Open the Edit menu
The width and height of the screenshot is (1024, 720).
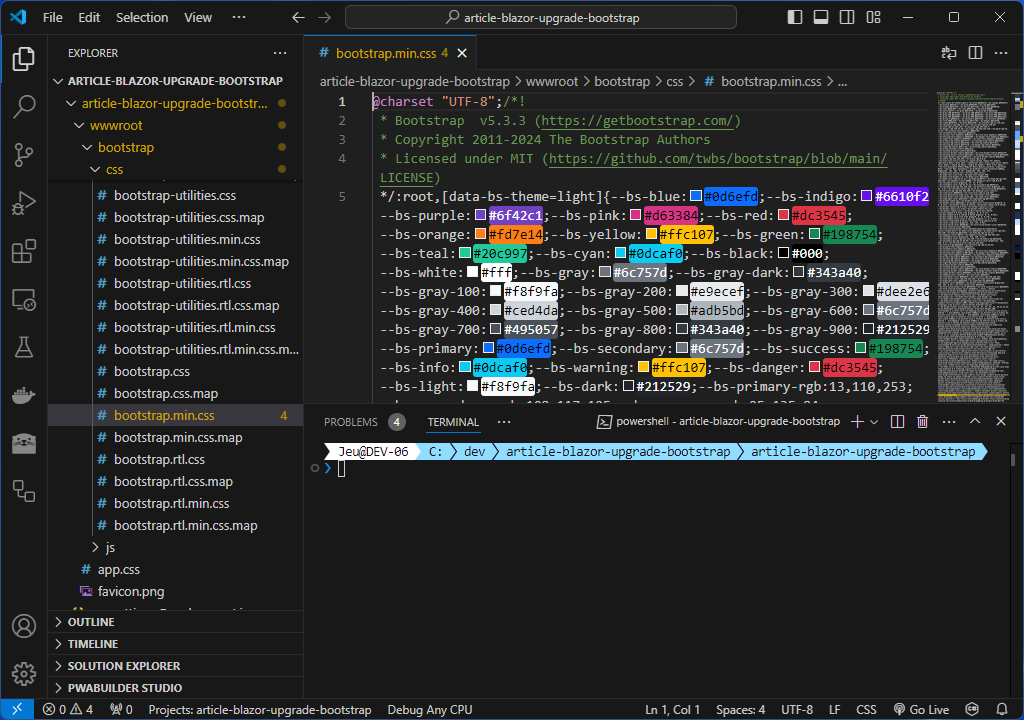[89, 18]
